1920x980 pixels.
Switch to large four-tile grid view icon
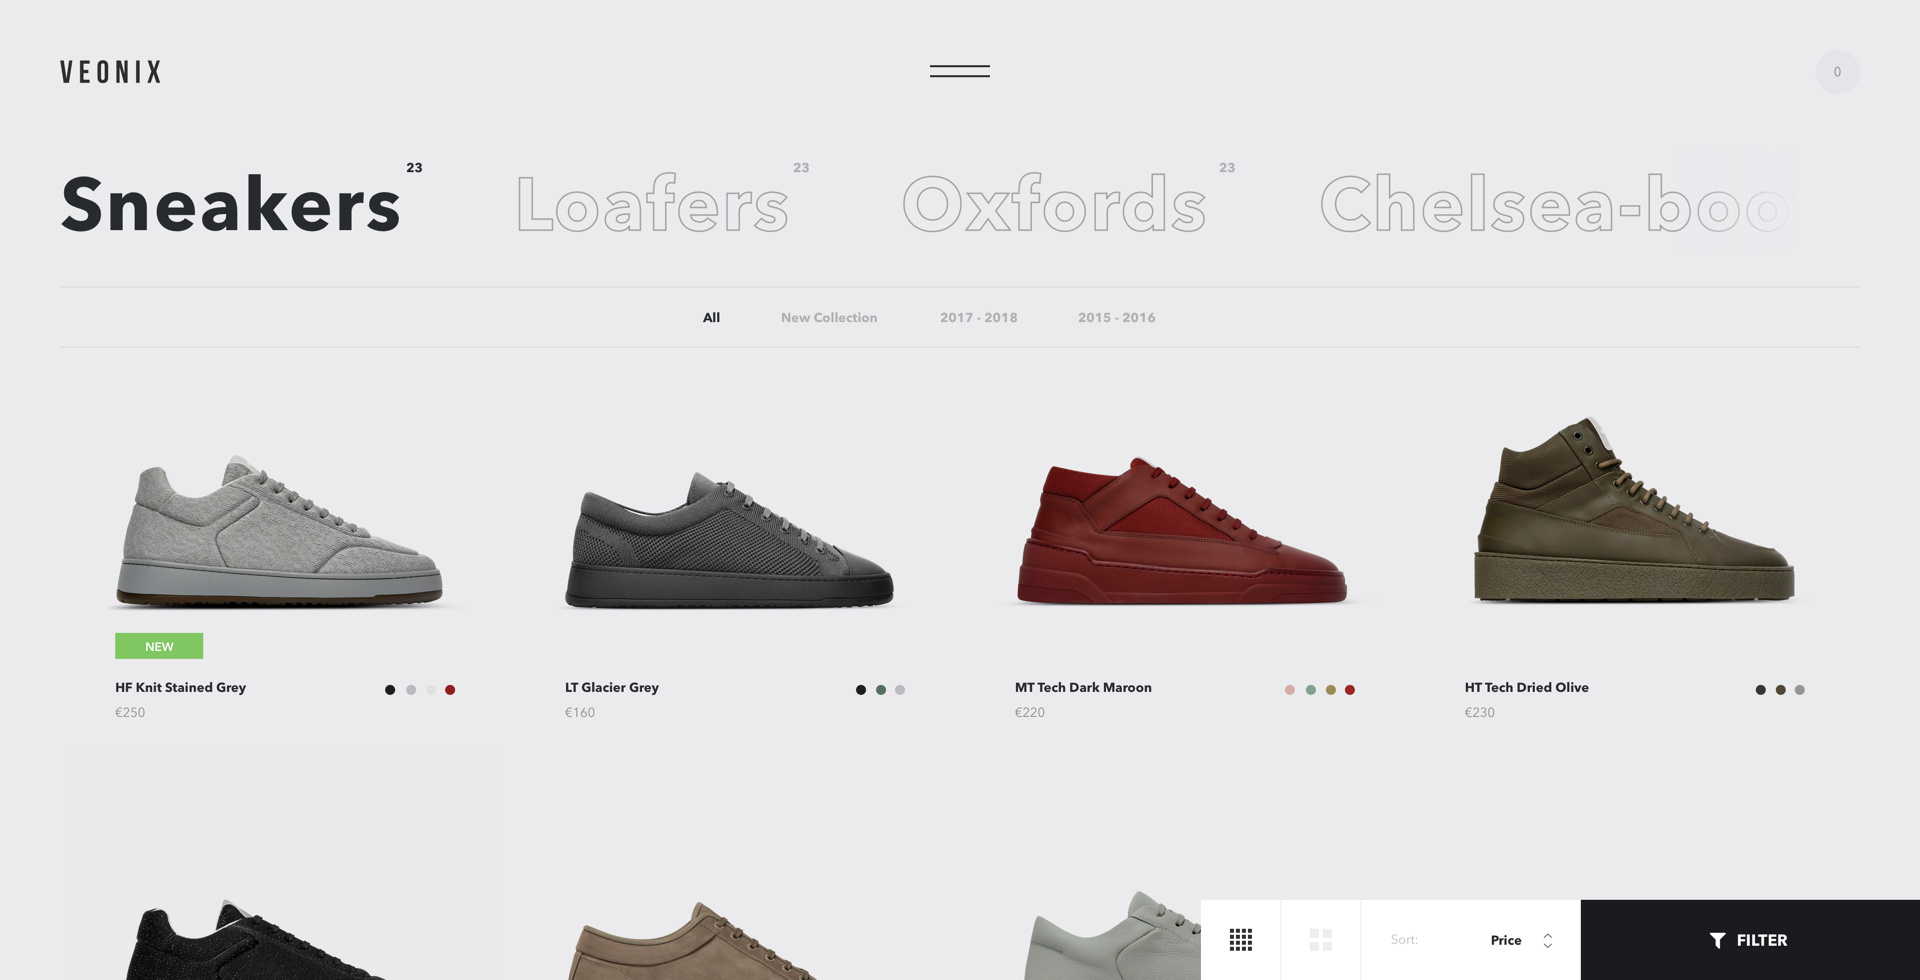click(1321, 940)
